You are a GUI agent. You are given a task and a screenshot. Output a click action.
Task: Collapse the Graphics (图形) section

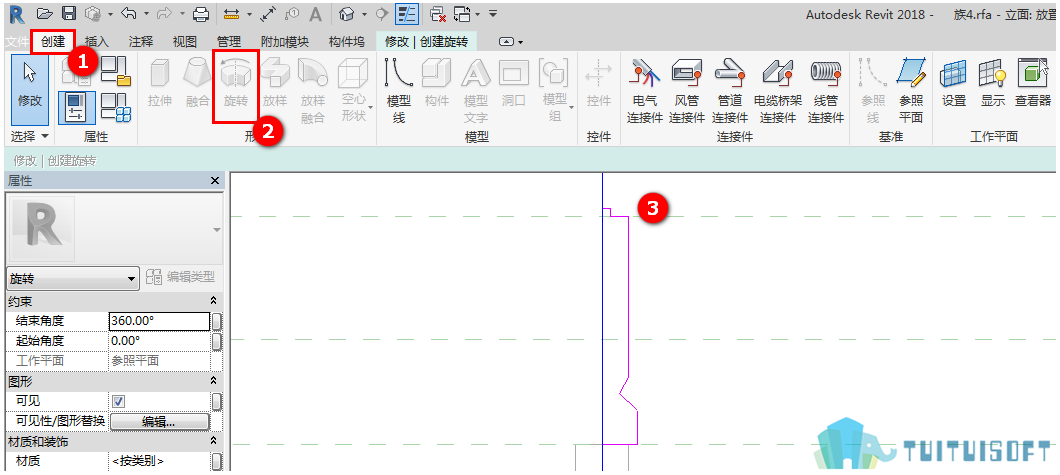(214, 381)
